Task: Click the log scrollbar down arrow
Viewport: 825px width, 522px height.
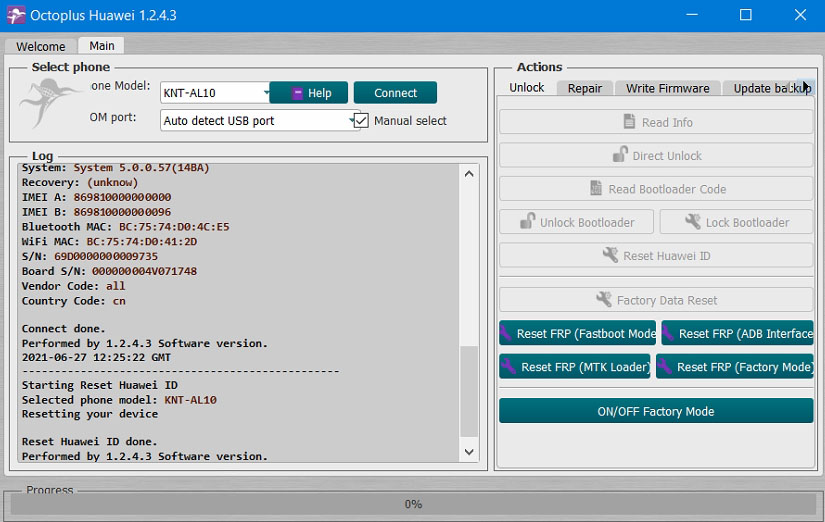Action: [x=469, y=451]
